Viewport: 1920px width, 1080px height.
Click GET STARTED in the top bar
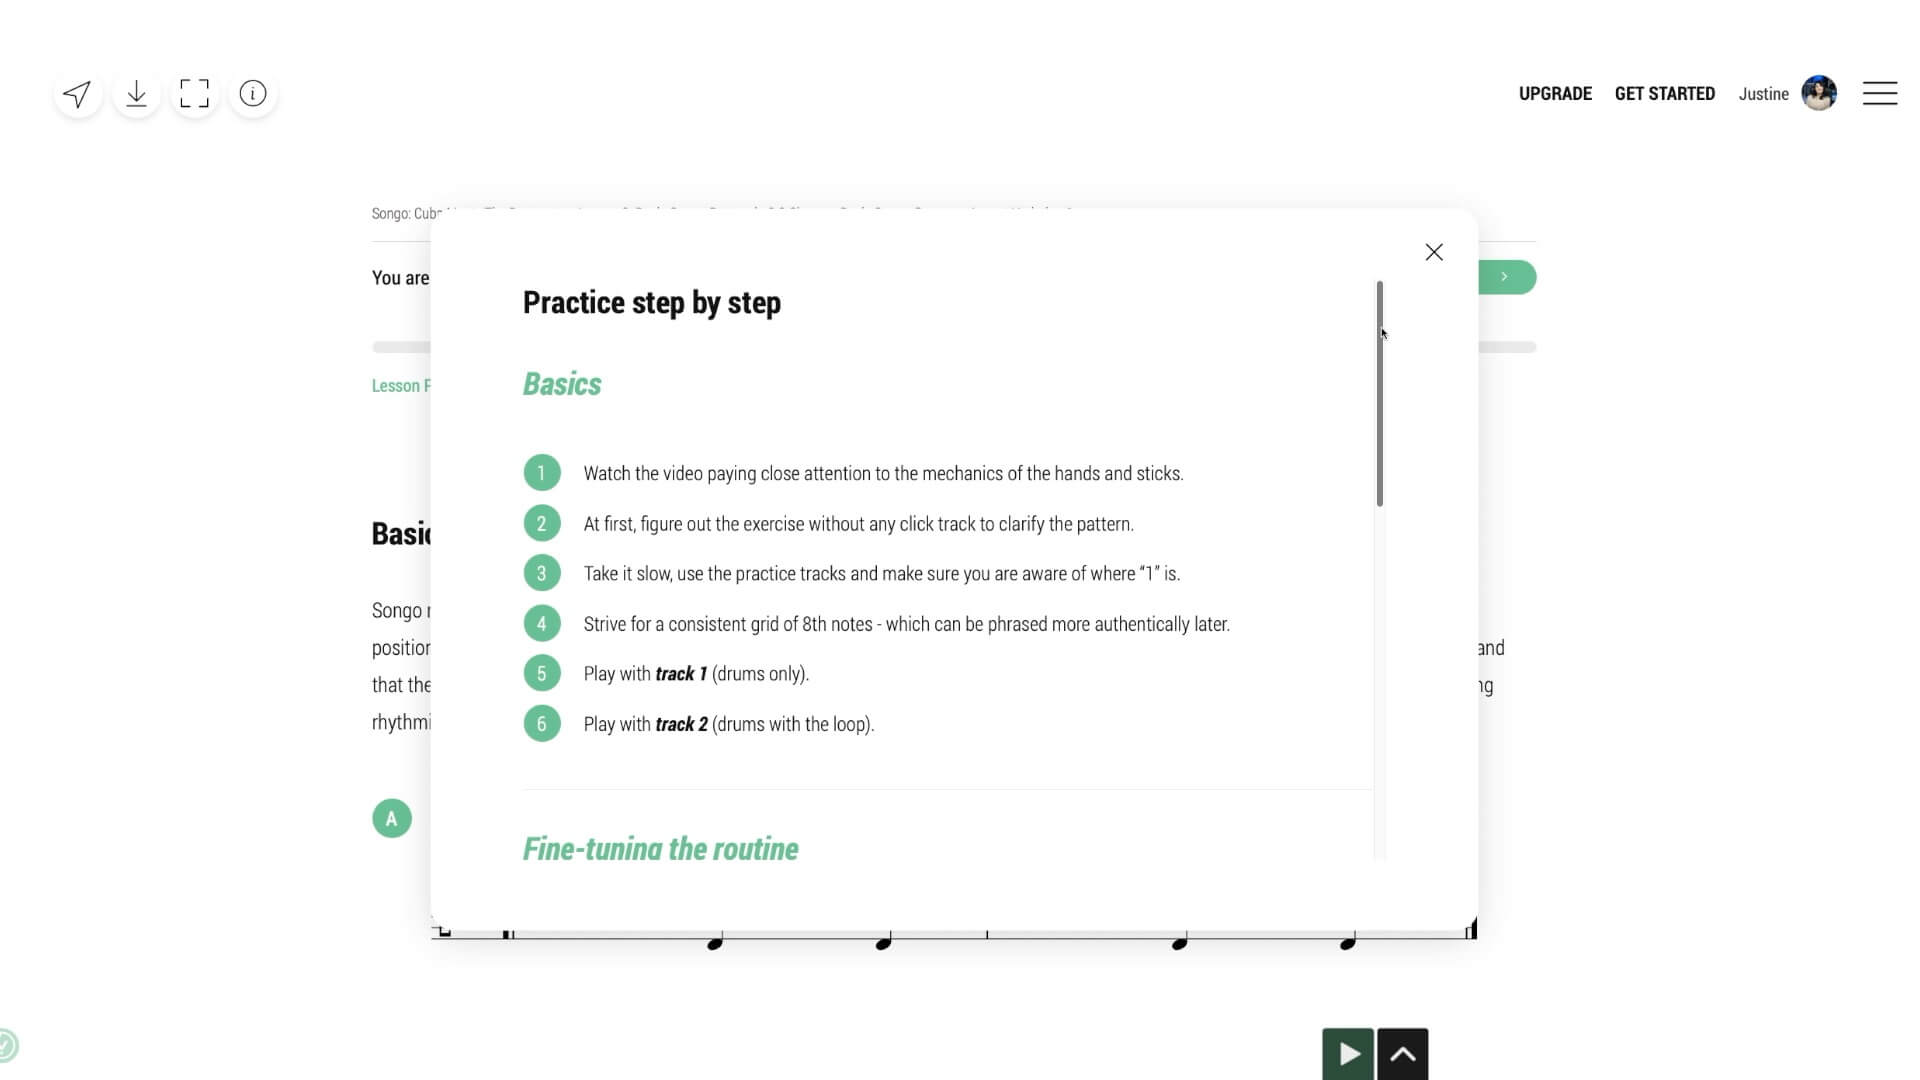[x=1664, y=93]
